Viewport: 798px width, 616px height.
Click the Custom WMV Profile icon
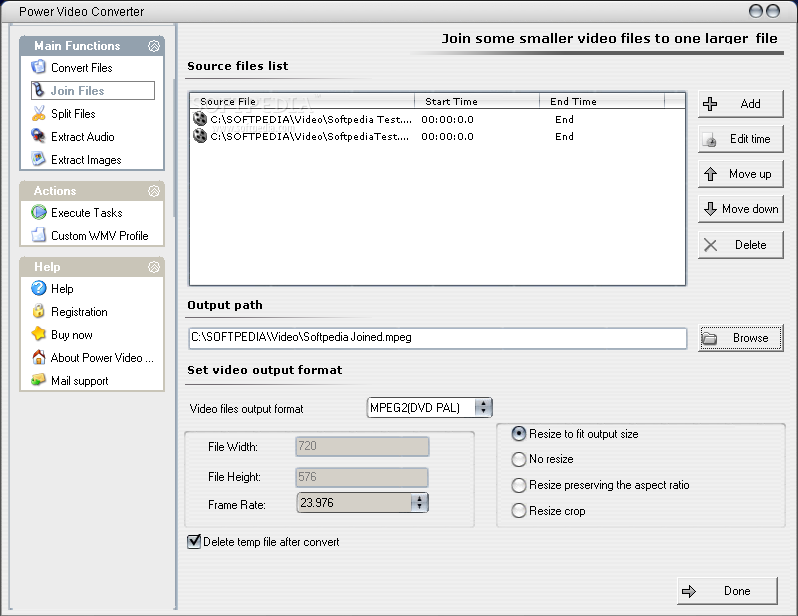(39, 235)
